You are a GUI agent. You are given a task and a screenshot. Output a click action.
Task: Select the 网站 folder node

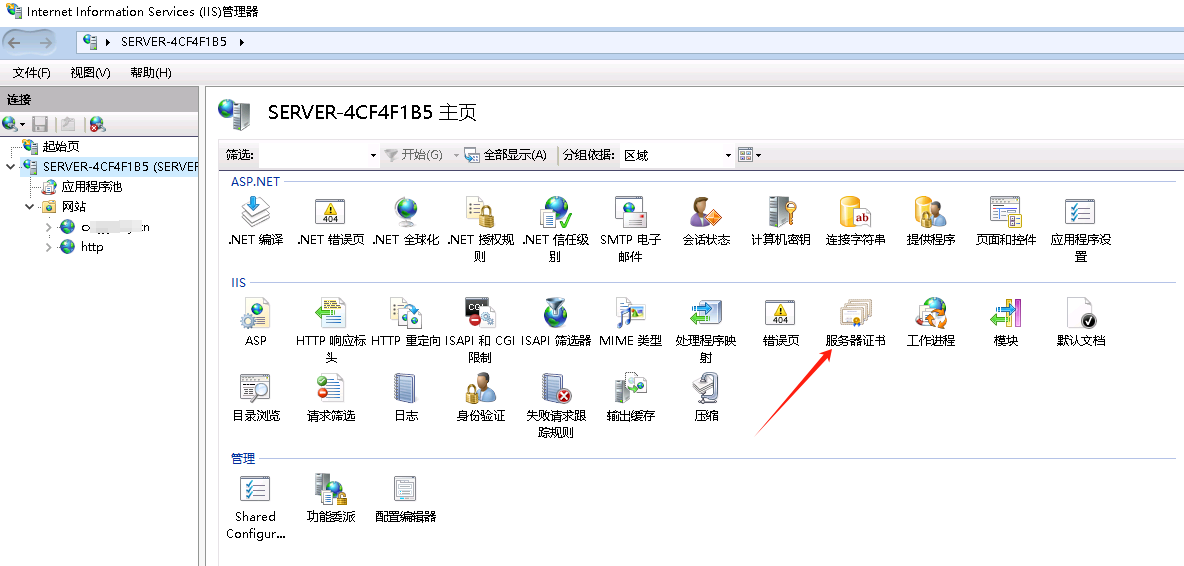(73, 206)
